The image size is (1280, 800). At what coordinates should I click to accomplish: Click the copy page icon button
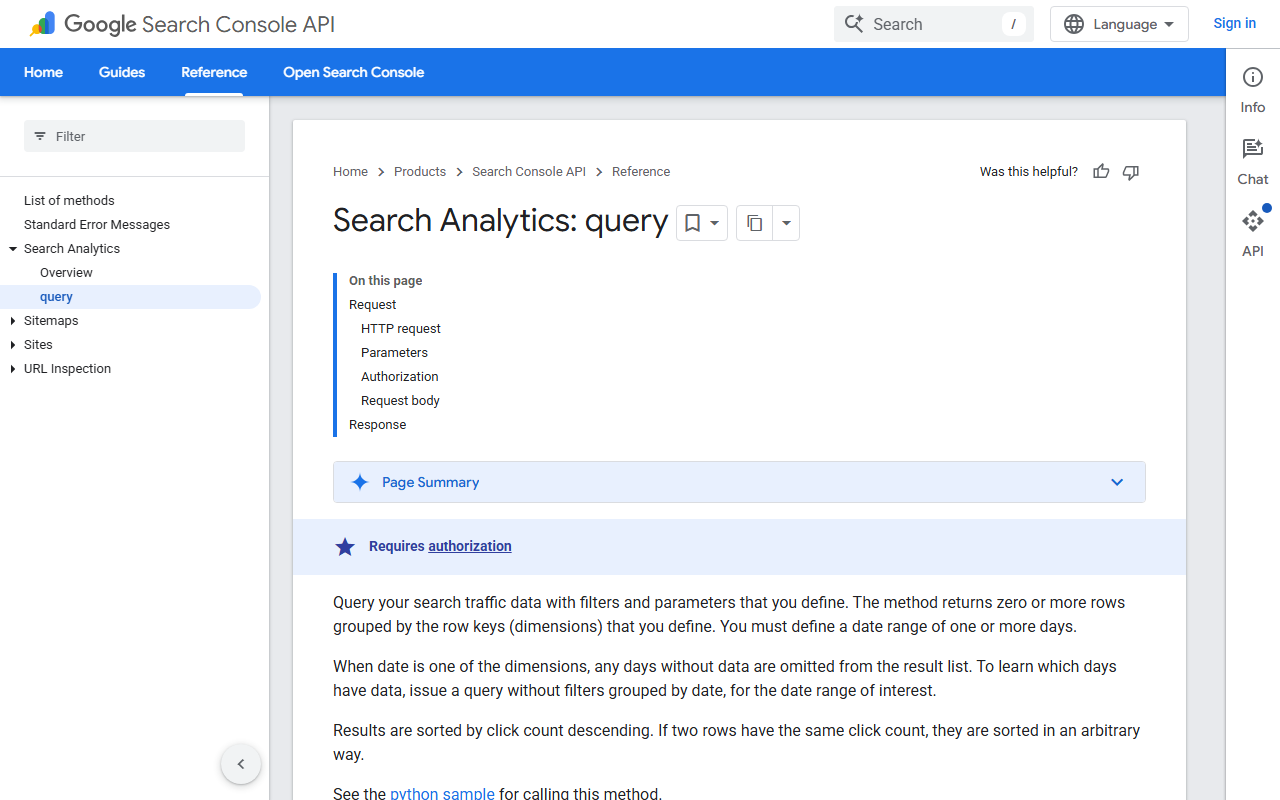click(755, 223)
